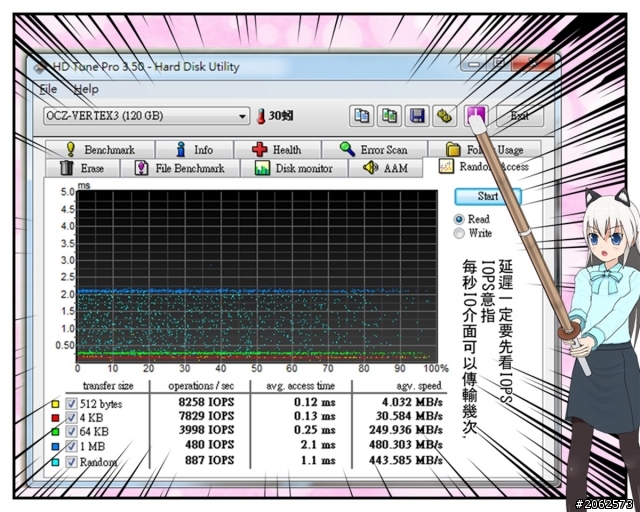
Task: Click the avg. access time column header
Action: coord(300,386)
